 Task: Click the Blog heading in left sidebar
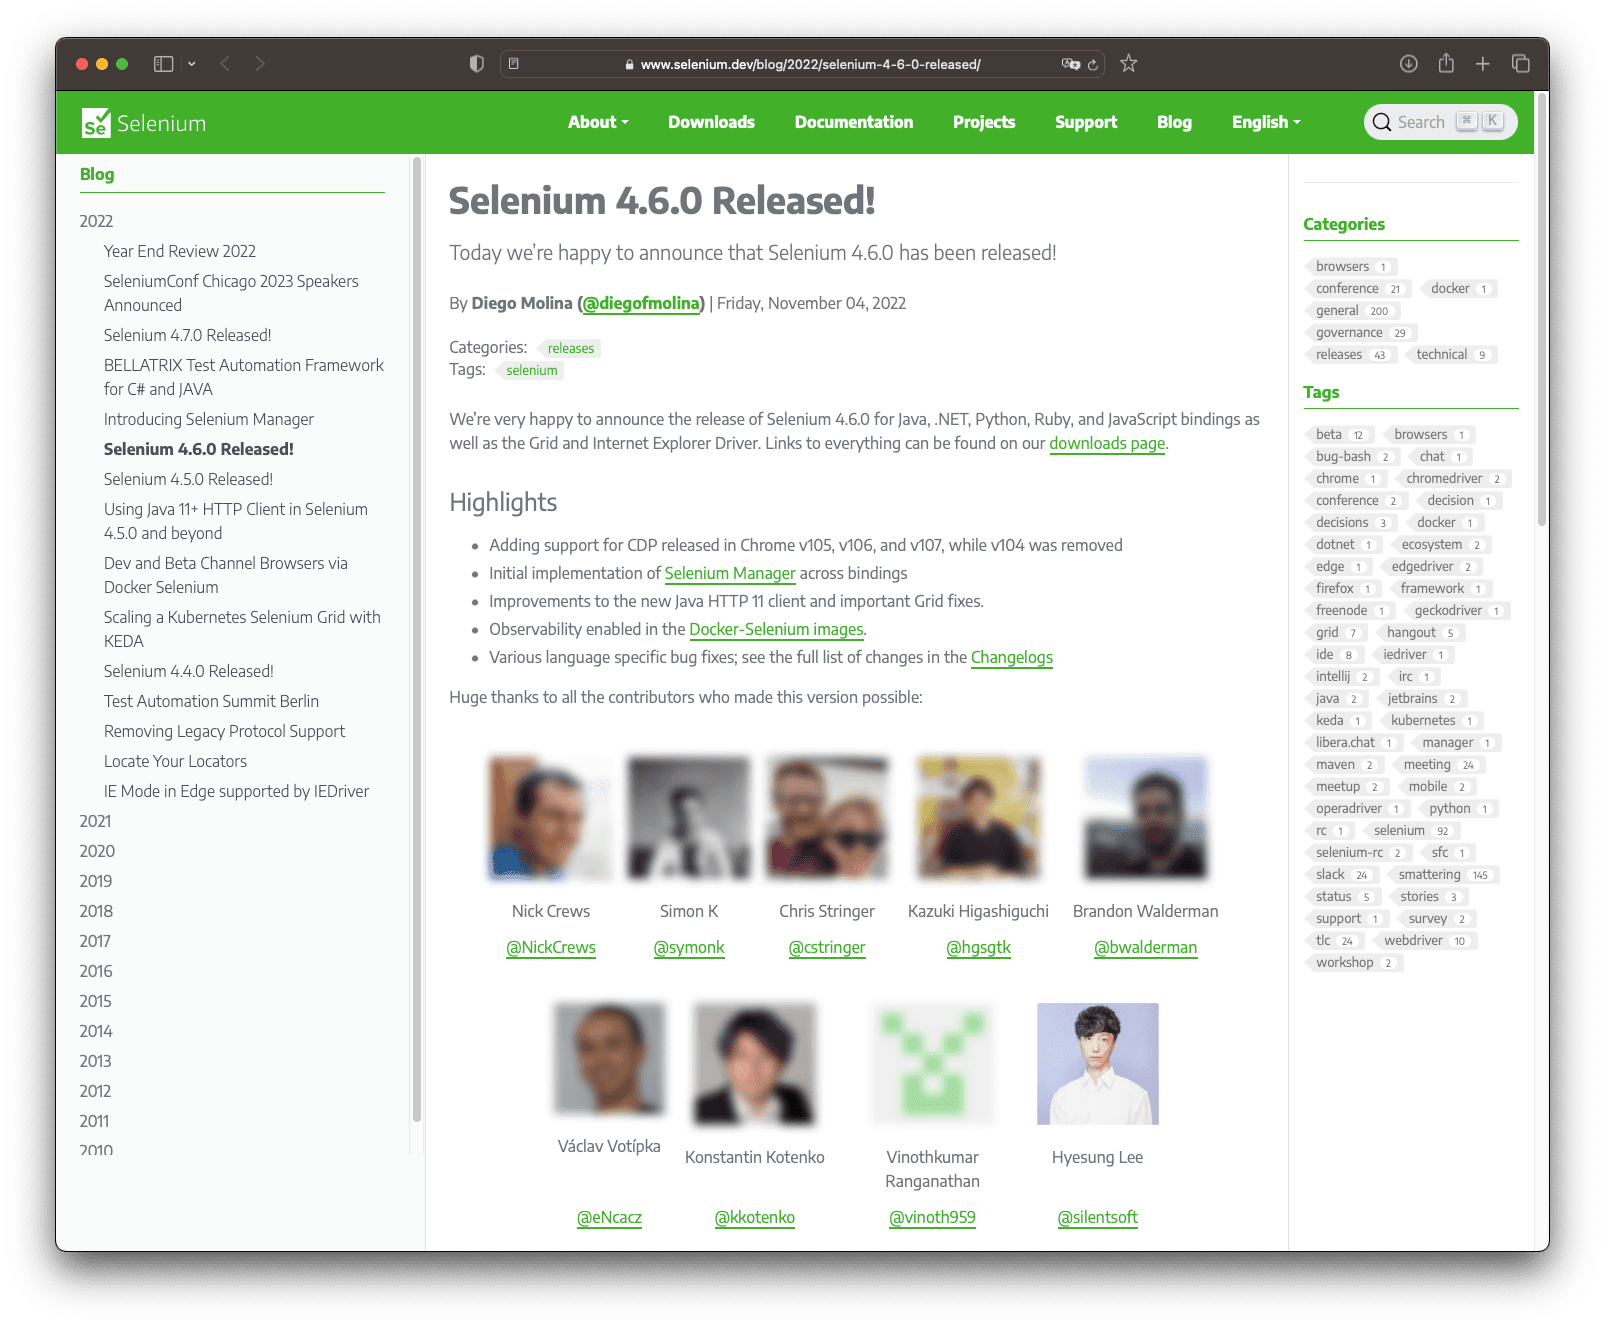pos(97,174)
